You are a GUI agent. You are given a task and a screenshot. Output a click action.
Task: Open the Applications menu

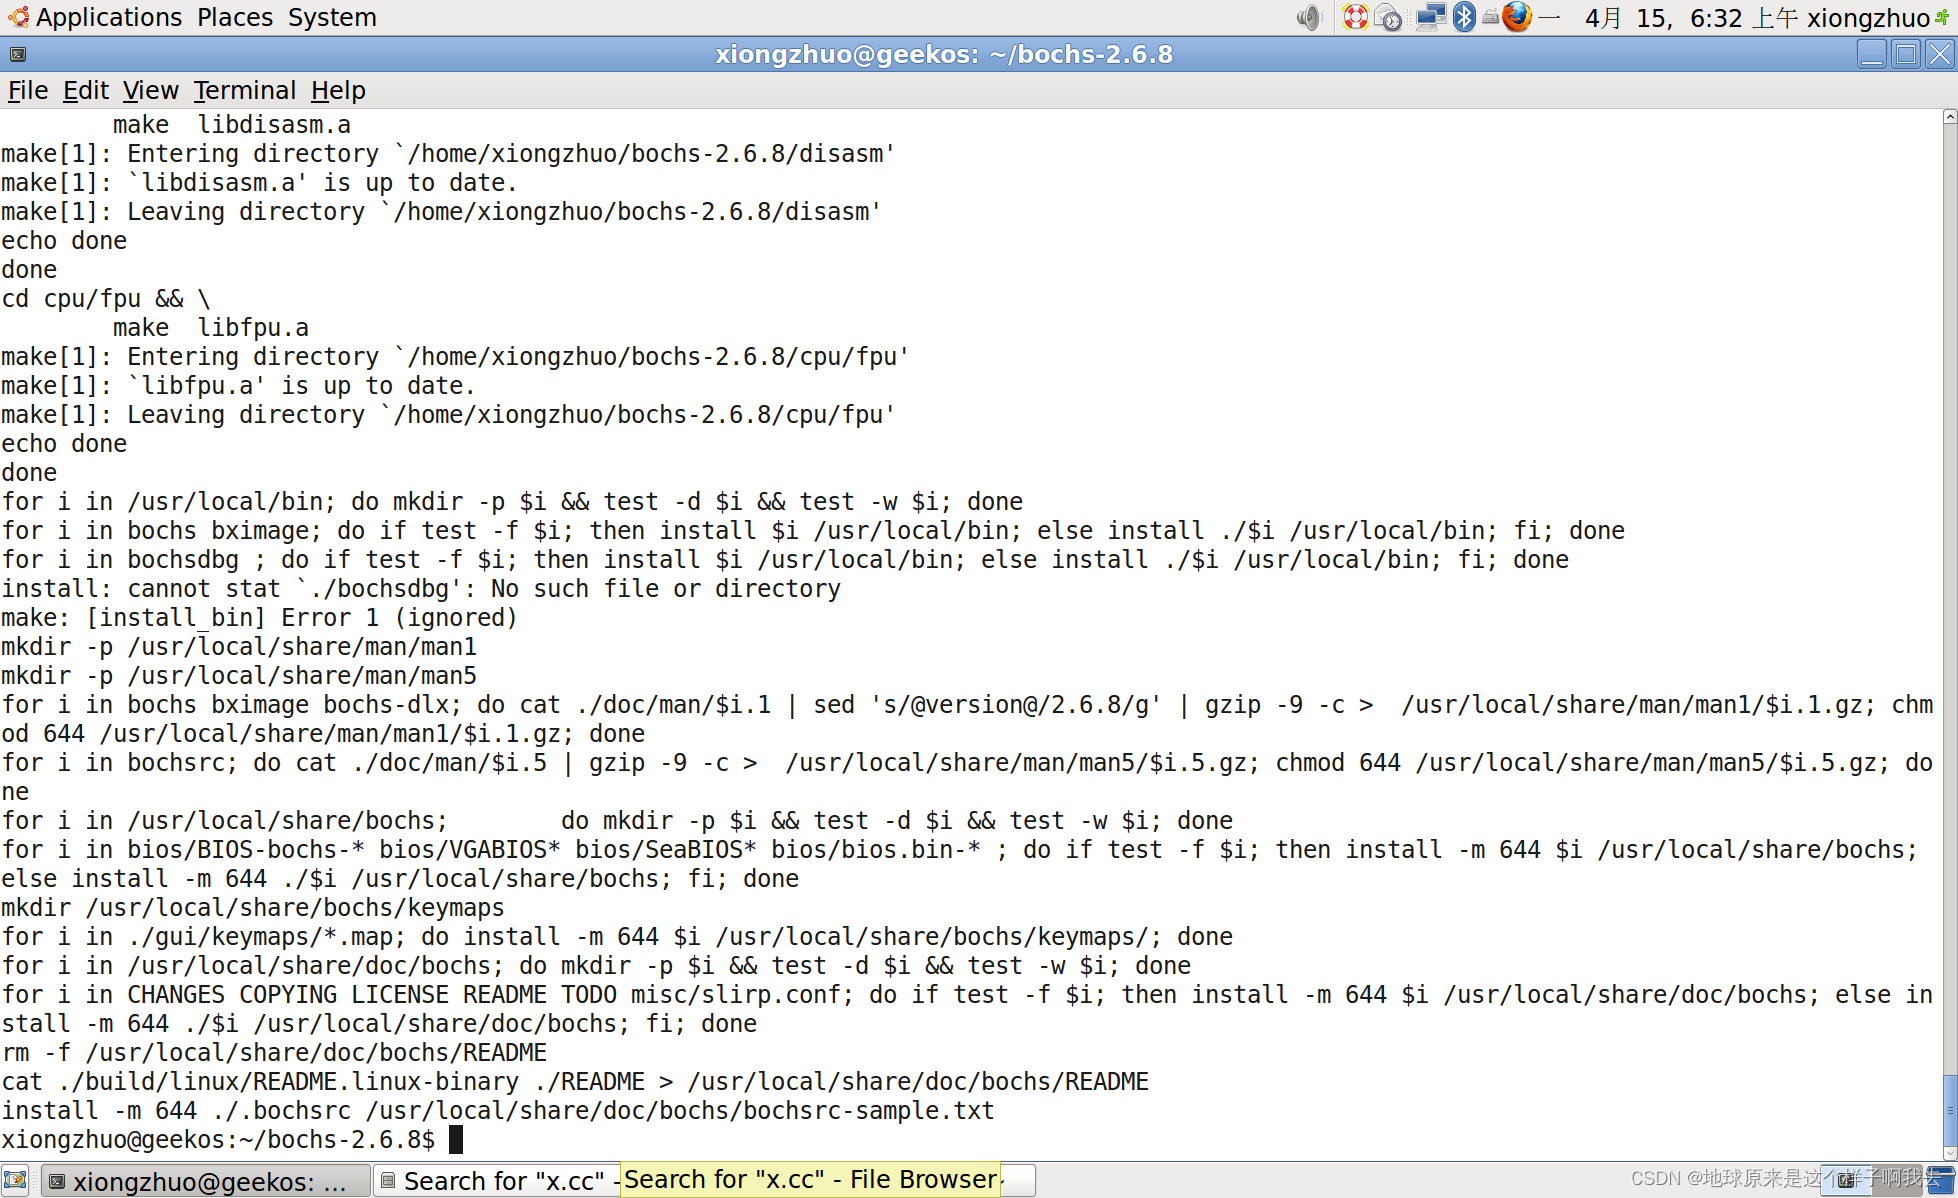(108, 17)
